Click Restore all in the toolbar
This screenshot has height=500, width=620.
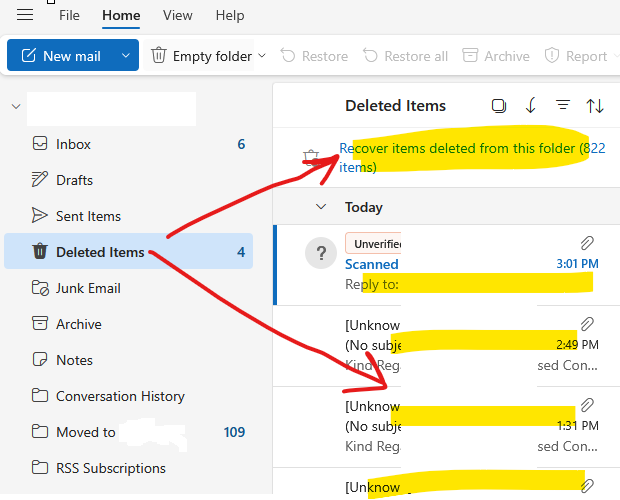point(405,56)
